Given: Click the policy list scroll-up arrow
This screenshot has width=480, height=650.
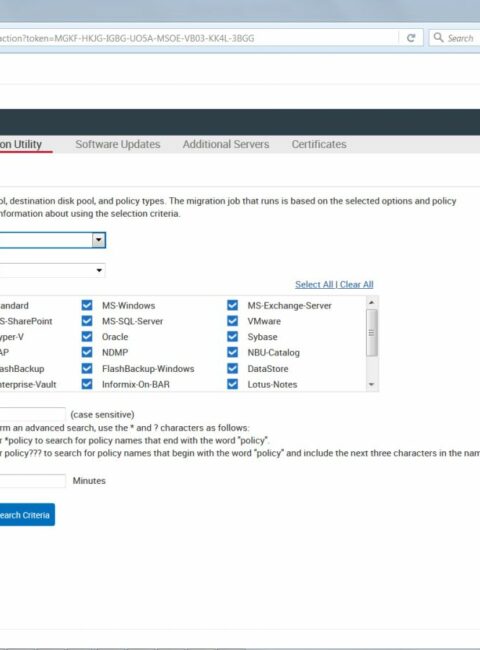Looking at the screenshot, I should click(x=371, y=302).
